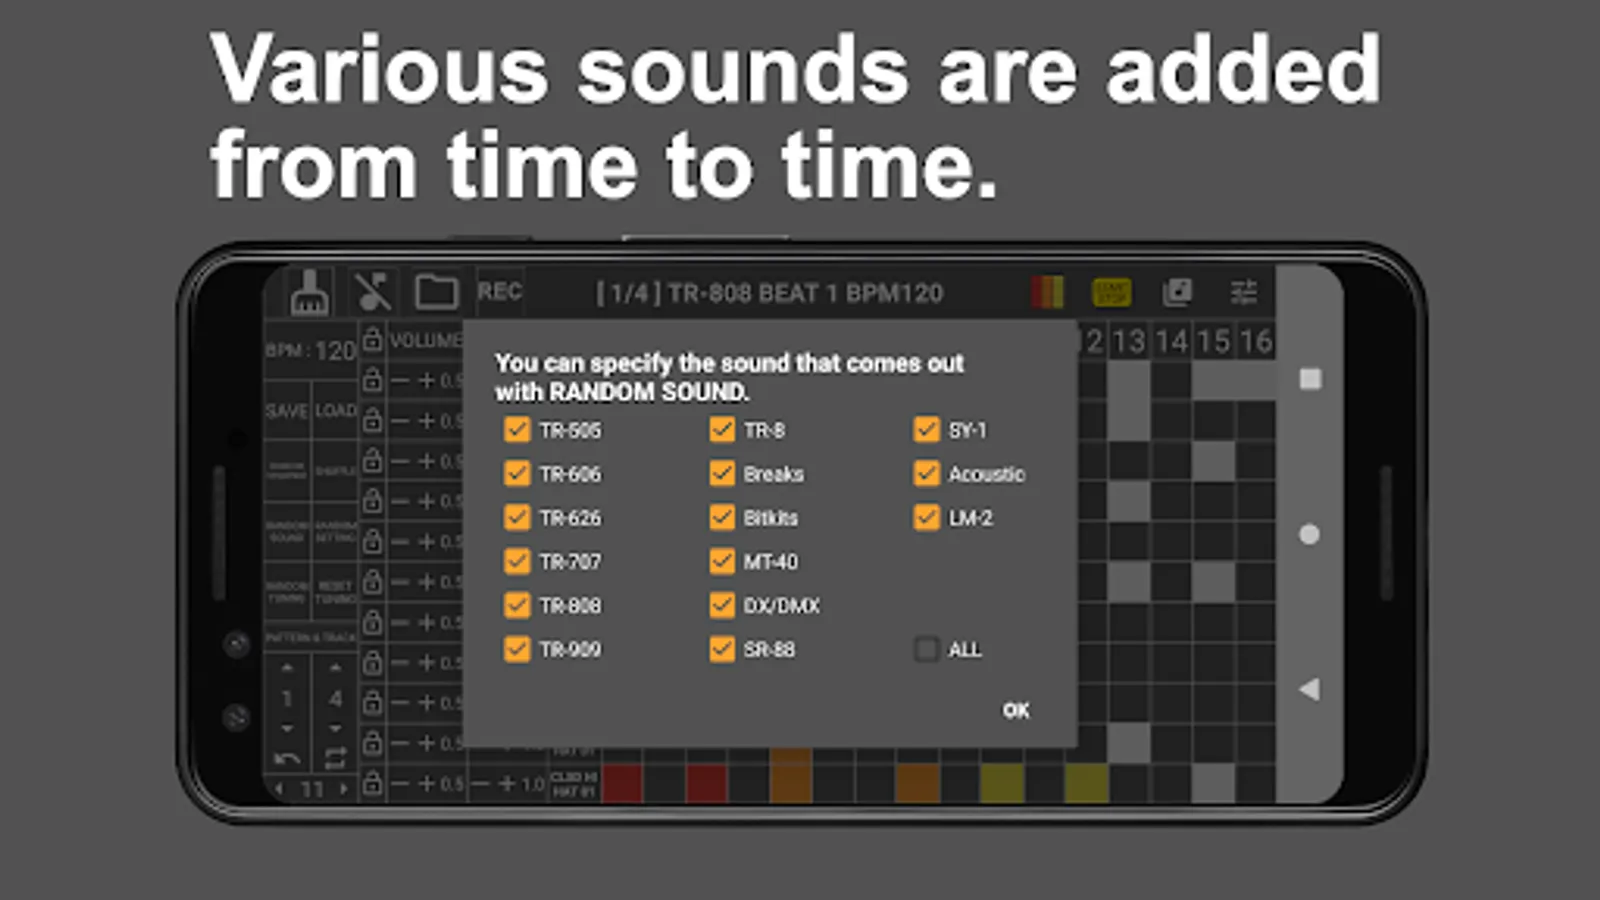Image resolution: width=1600 pixels, height=900 pixels.
Task: Tap the BPM: 120 tempo field
Action: coord(311,350)
